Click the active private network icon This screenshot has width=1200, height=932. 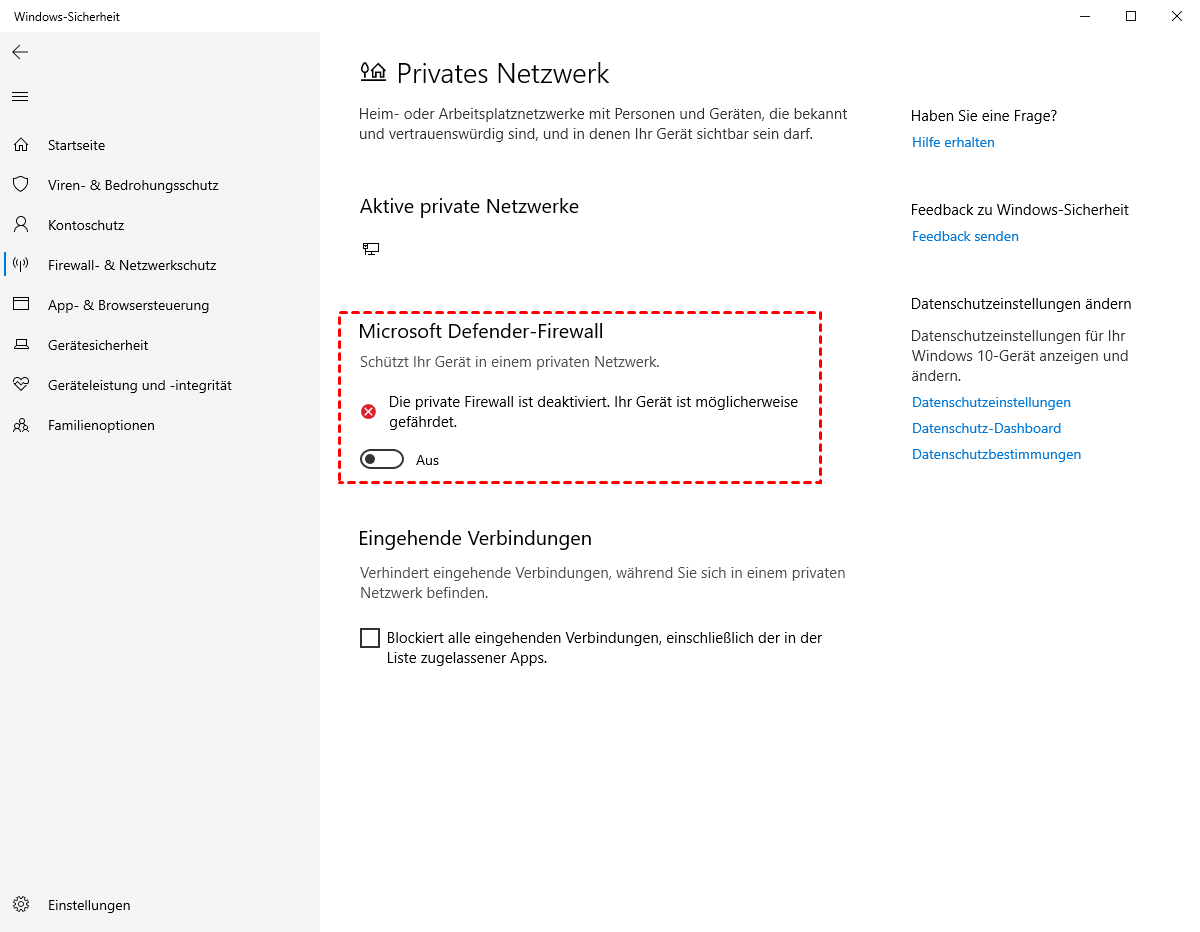click(x=371, y=249)
